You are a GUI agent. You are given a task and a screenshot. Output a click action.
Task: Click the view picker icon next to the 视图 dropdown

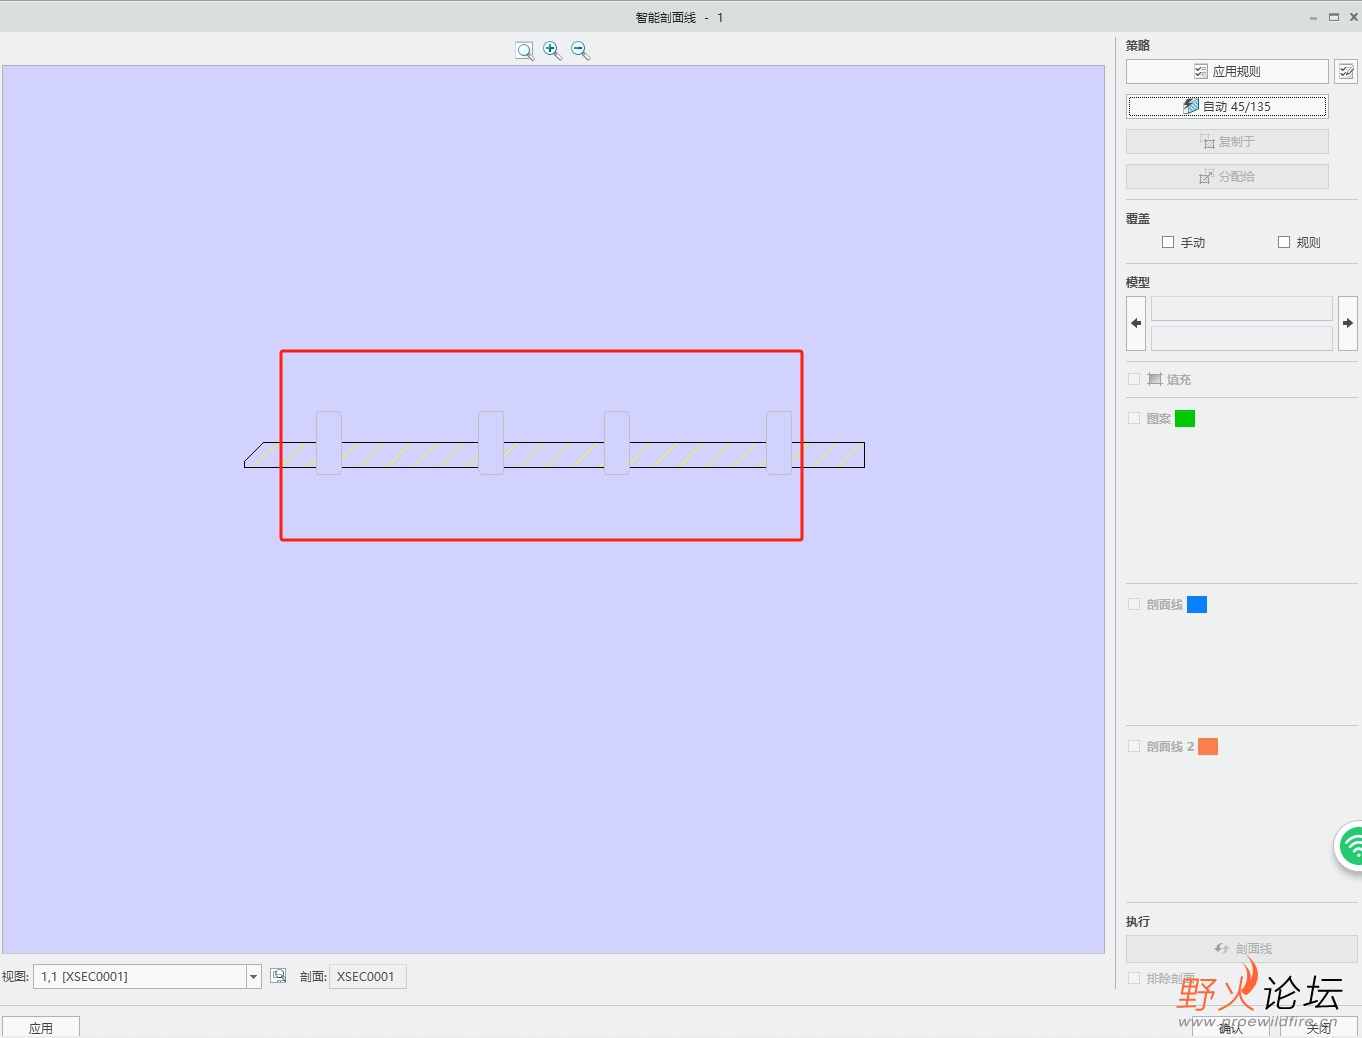click(278, 976)
